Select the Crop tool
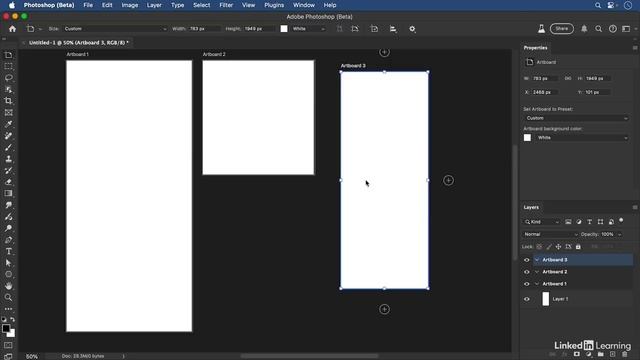The height and width of the screenshot is (360, 640). (8, 101)
